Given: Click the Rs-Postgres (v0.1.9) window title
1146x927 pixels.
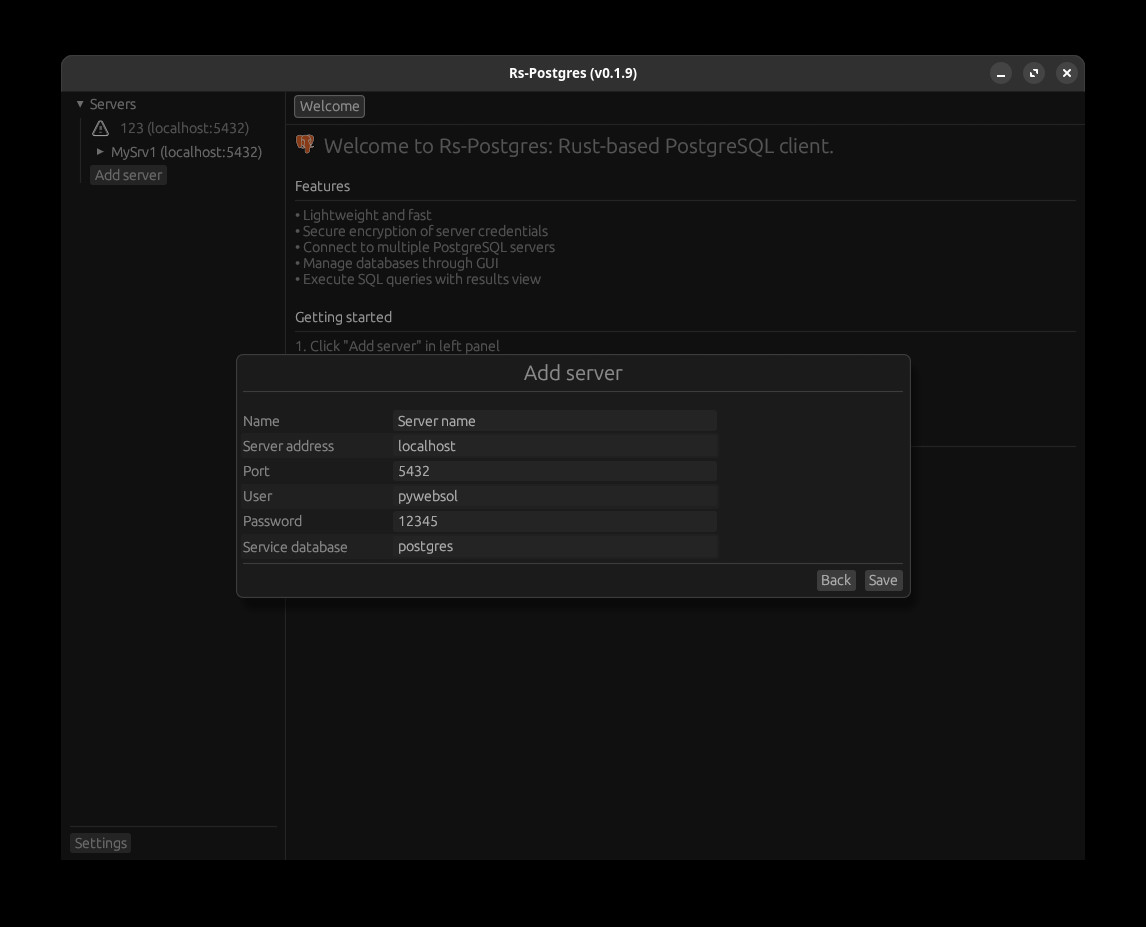Looking at the screenshot, I should [x=573, y=73].
